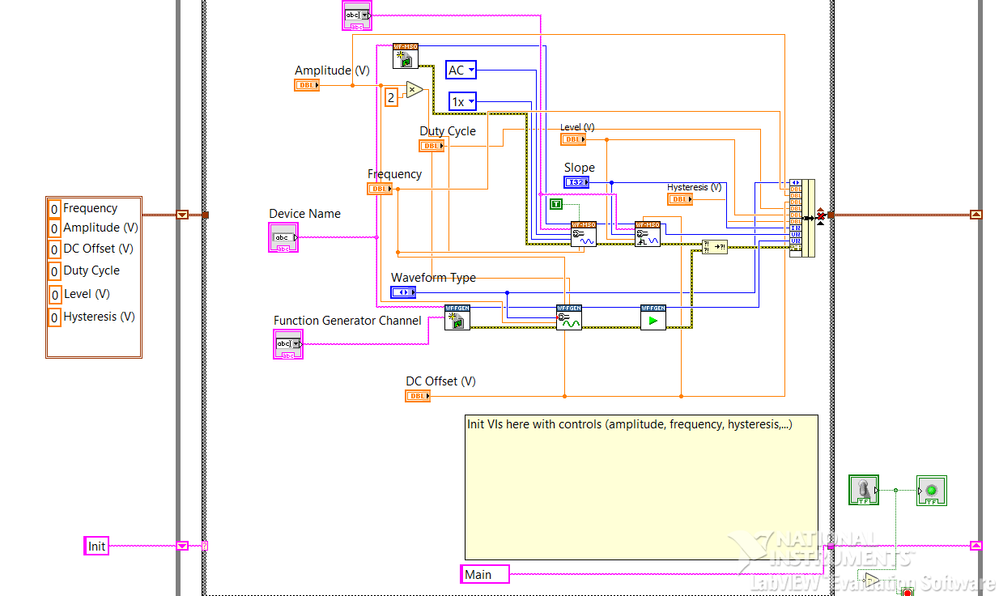Click the green LED boolean indicator terminal

click(x=931, y=491)
